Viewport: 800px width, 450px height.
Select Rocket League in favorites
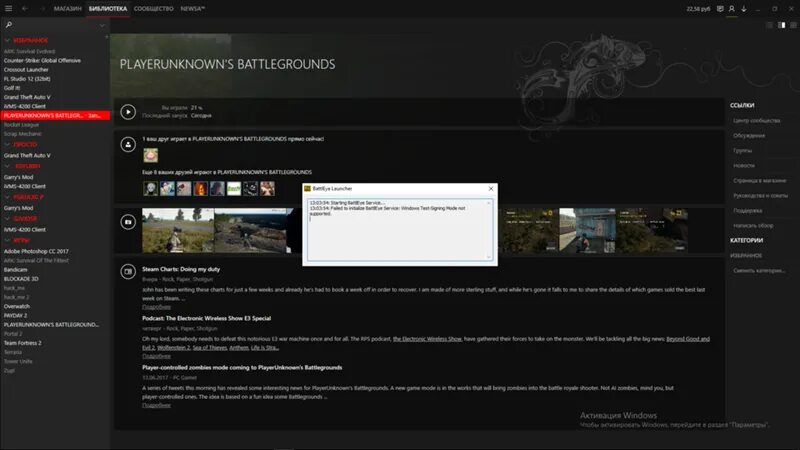21,124
